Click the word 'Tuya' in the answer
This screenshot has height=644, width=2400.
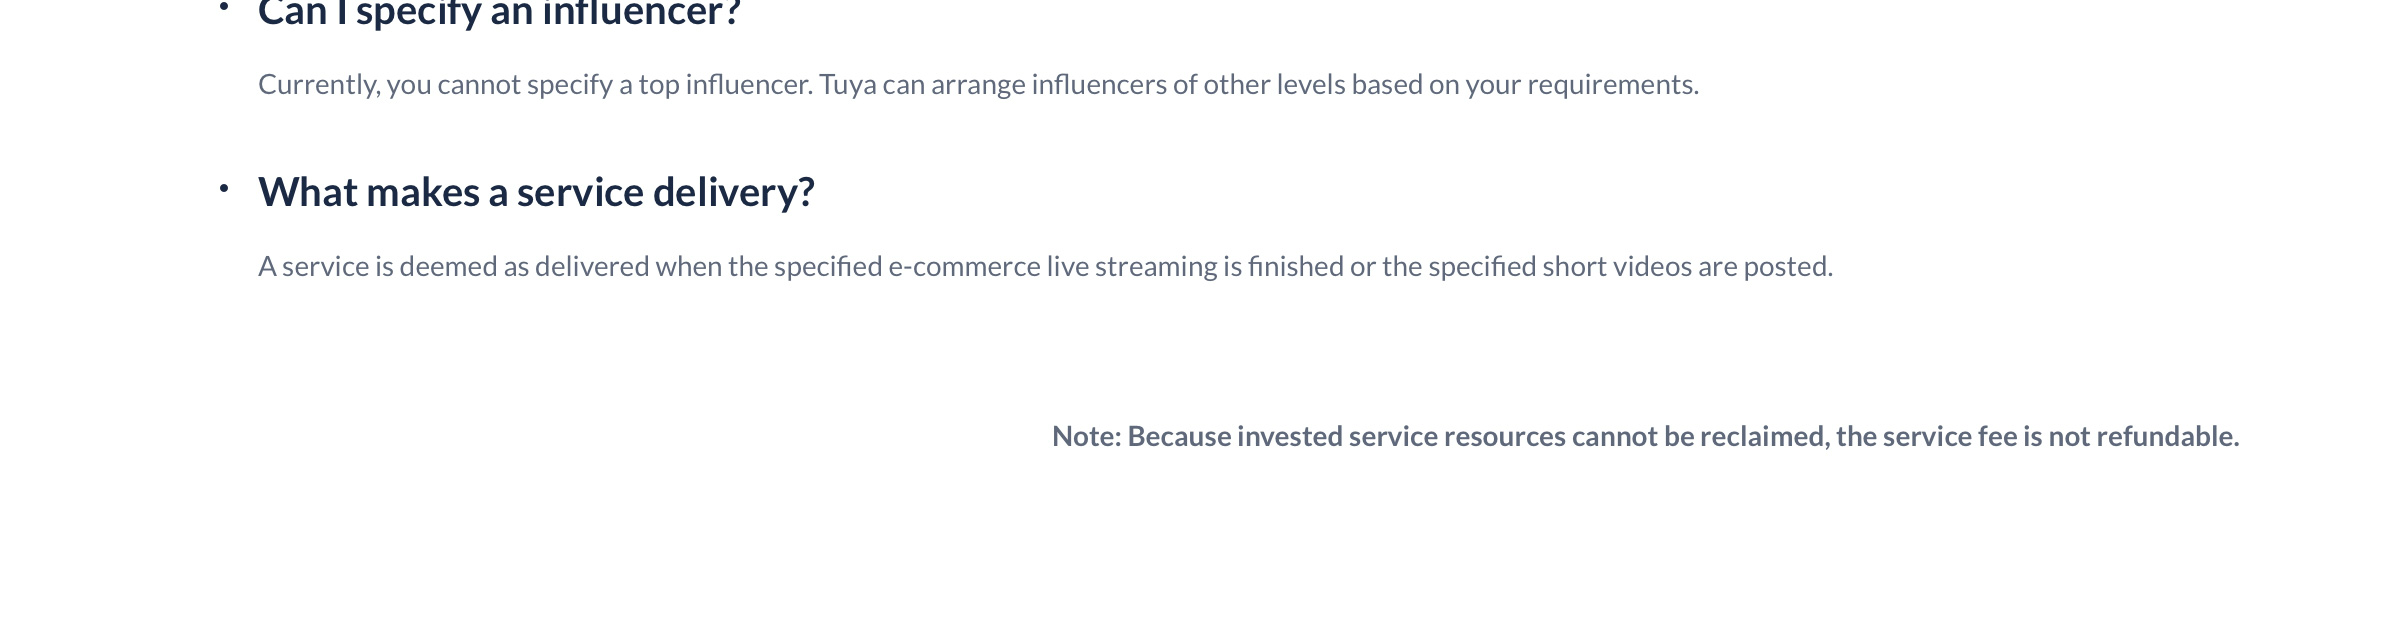coord(848,84)
